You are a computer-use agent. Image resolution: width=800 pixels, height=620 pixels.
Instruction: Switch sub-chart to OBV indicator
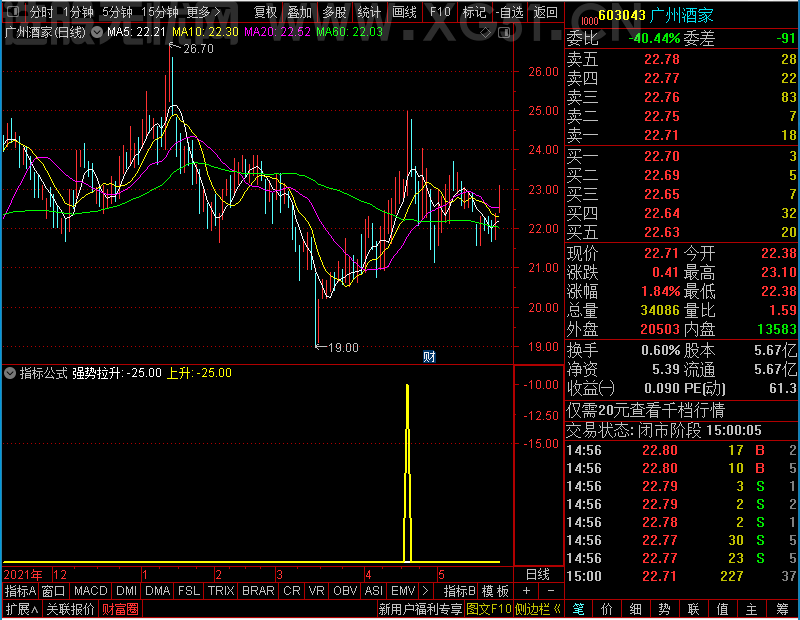pyautogui.click(x=345, y=591)
